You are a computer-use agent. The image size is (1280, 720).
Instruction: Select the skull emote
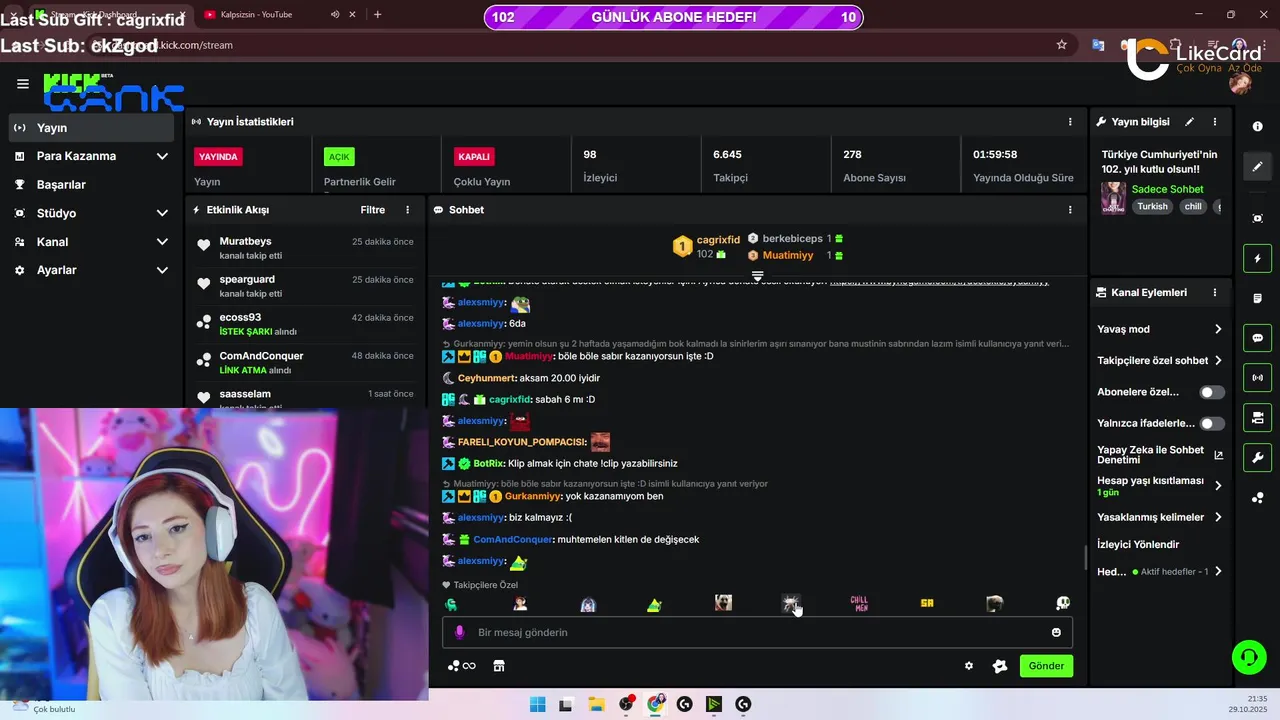click(1063, 603)
